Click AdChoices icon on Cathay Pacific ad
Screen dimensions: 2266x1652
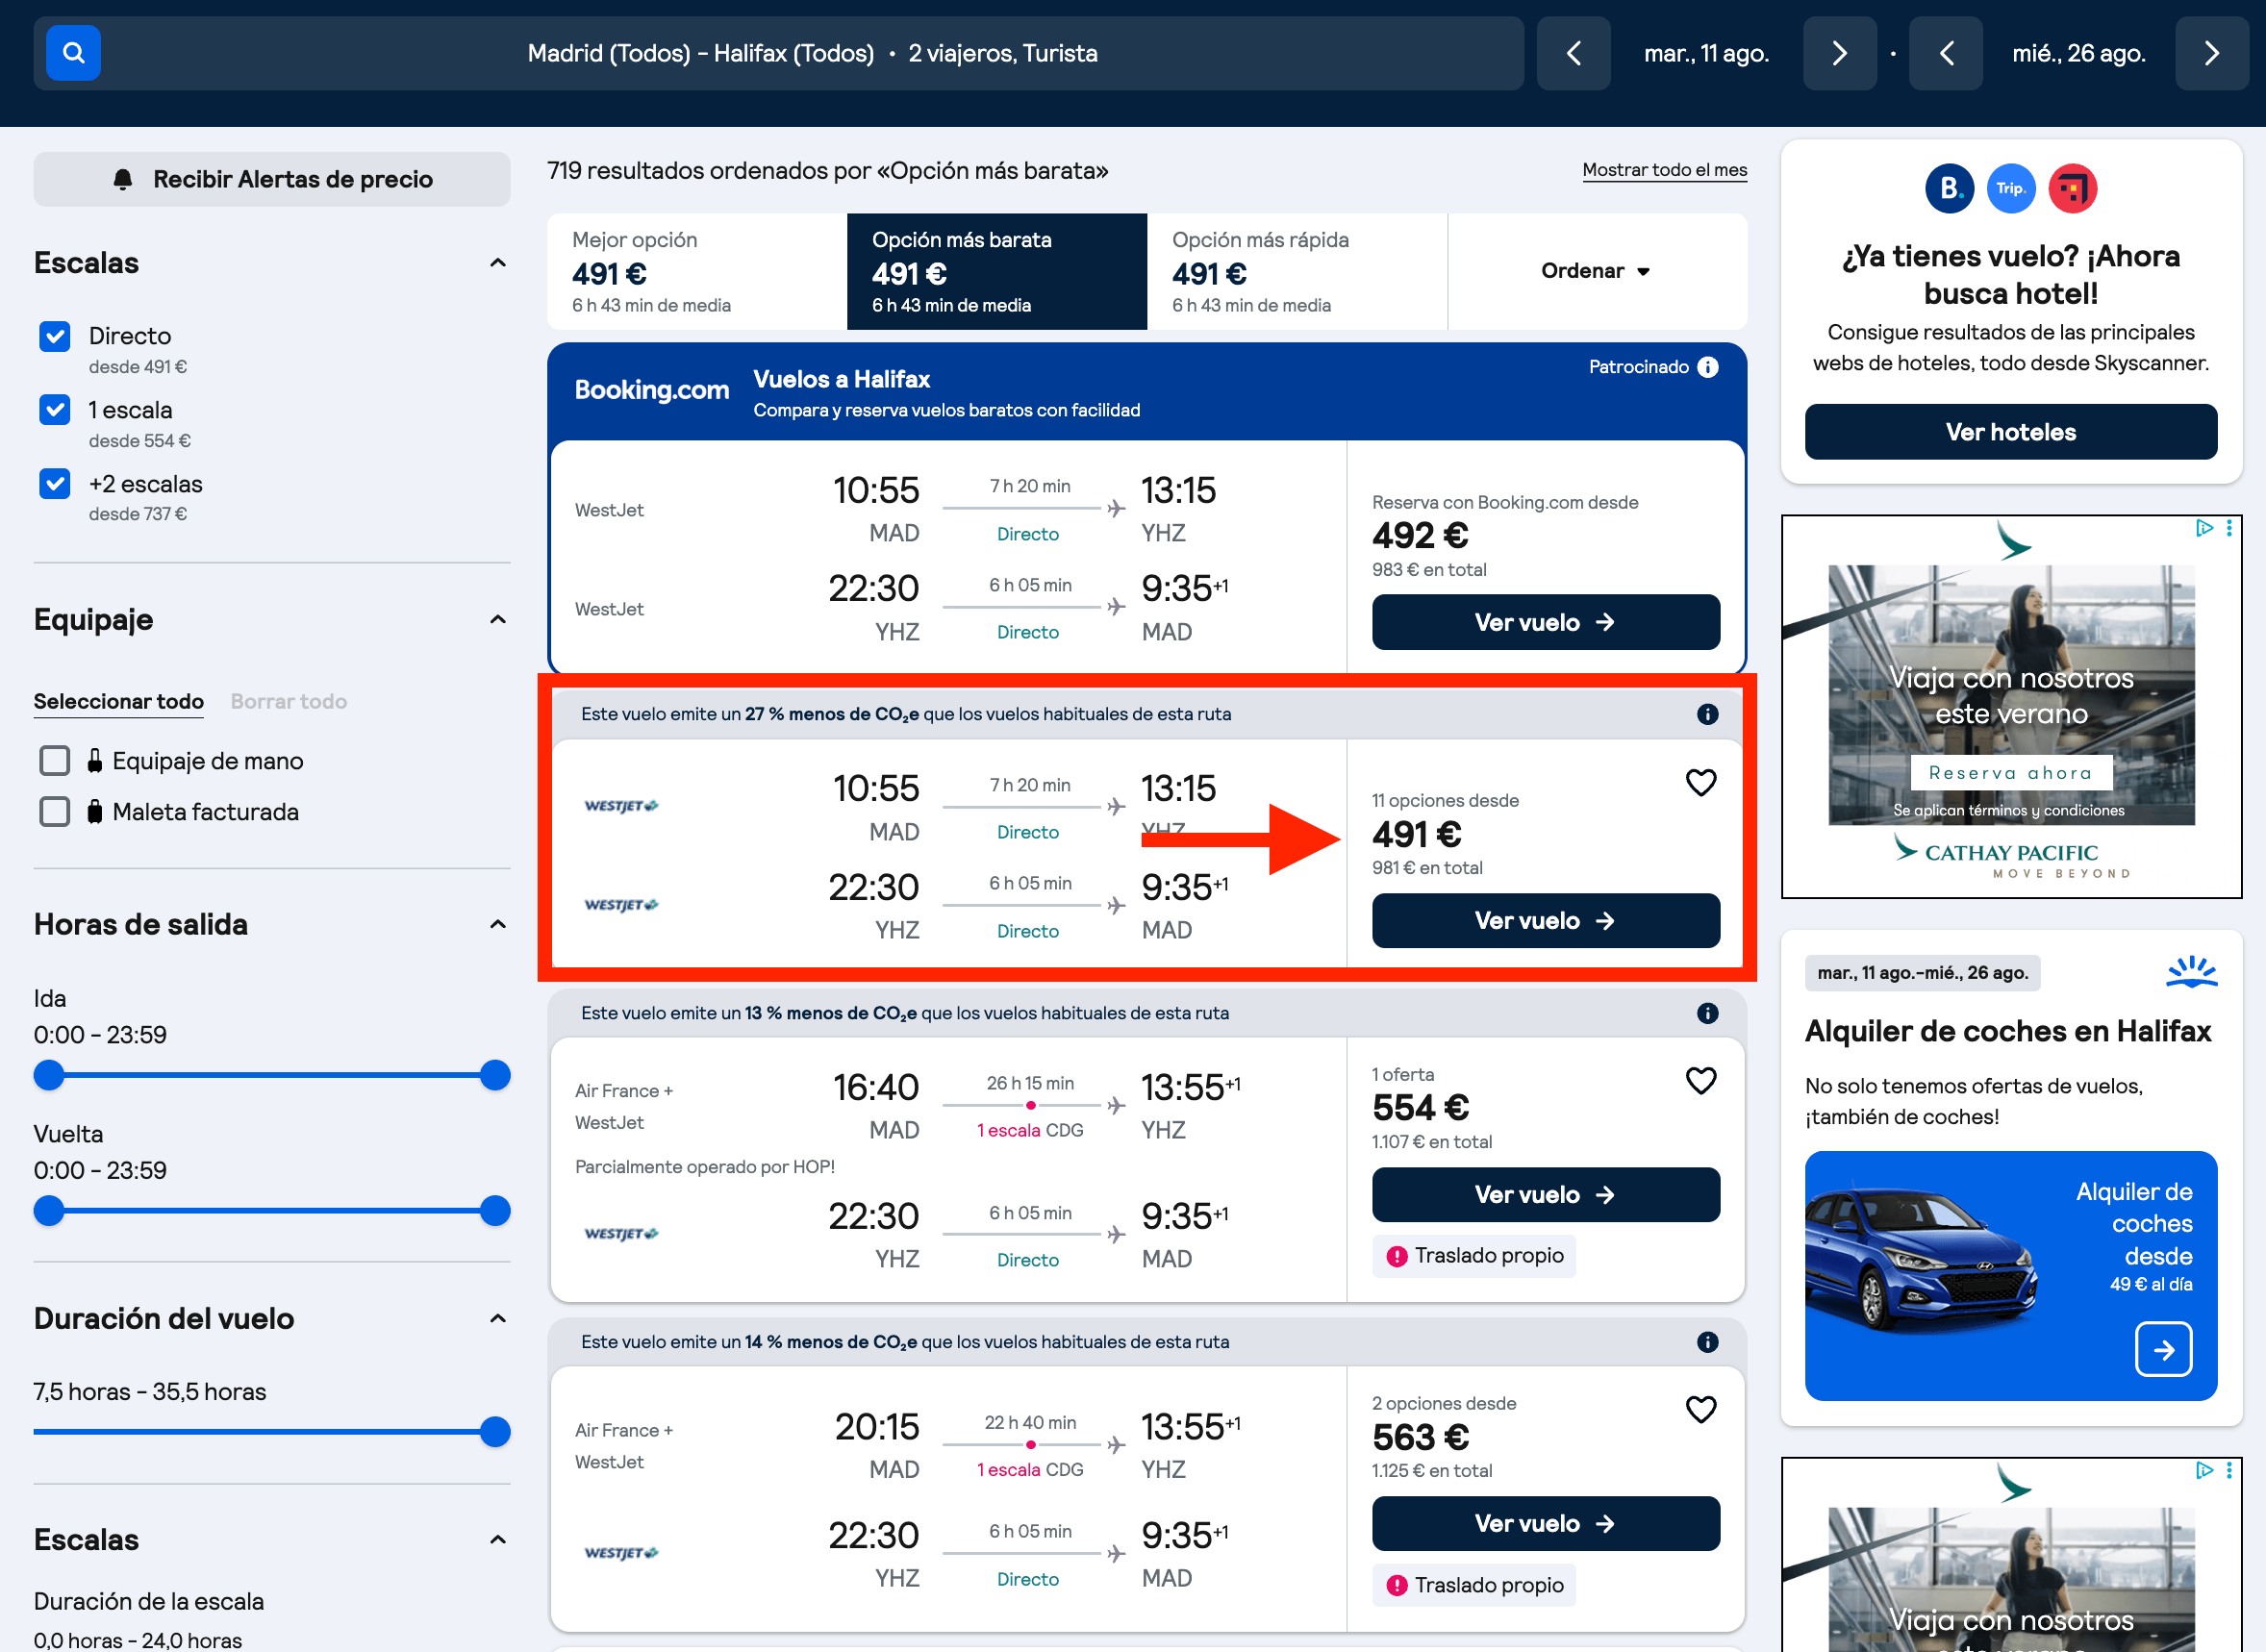pyautogui.click(x=2204, y=528)
